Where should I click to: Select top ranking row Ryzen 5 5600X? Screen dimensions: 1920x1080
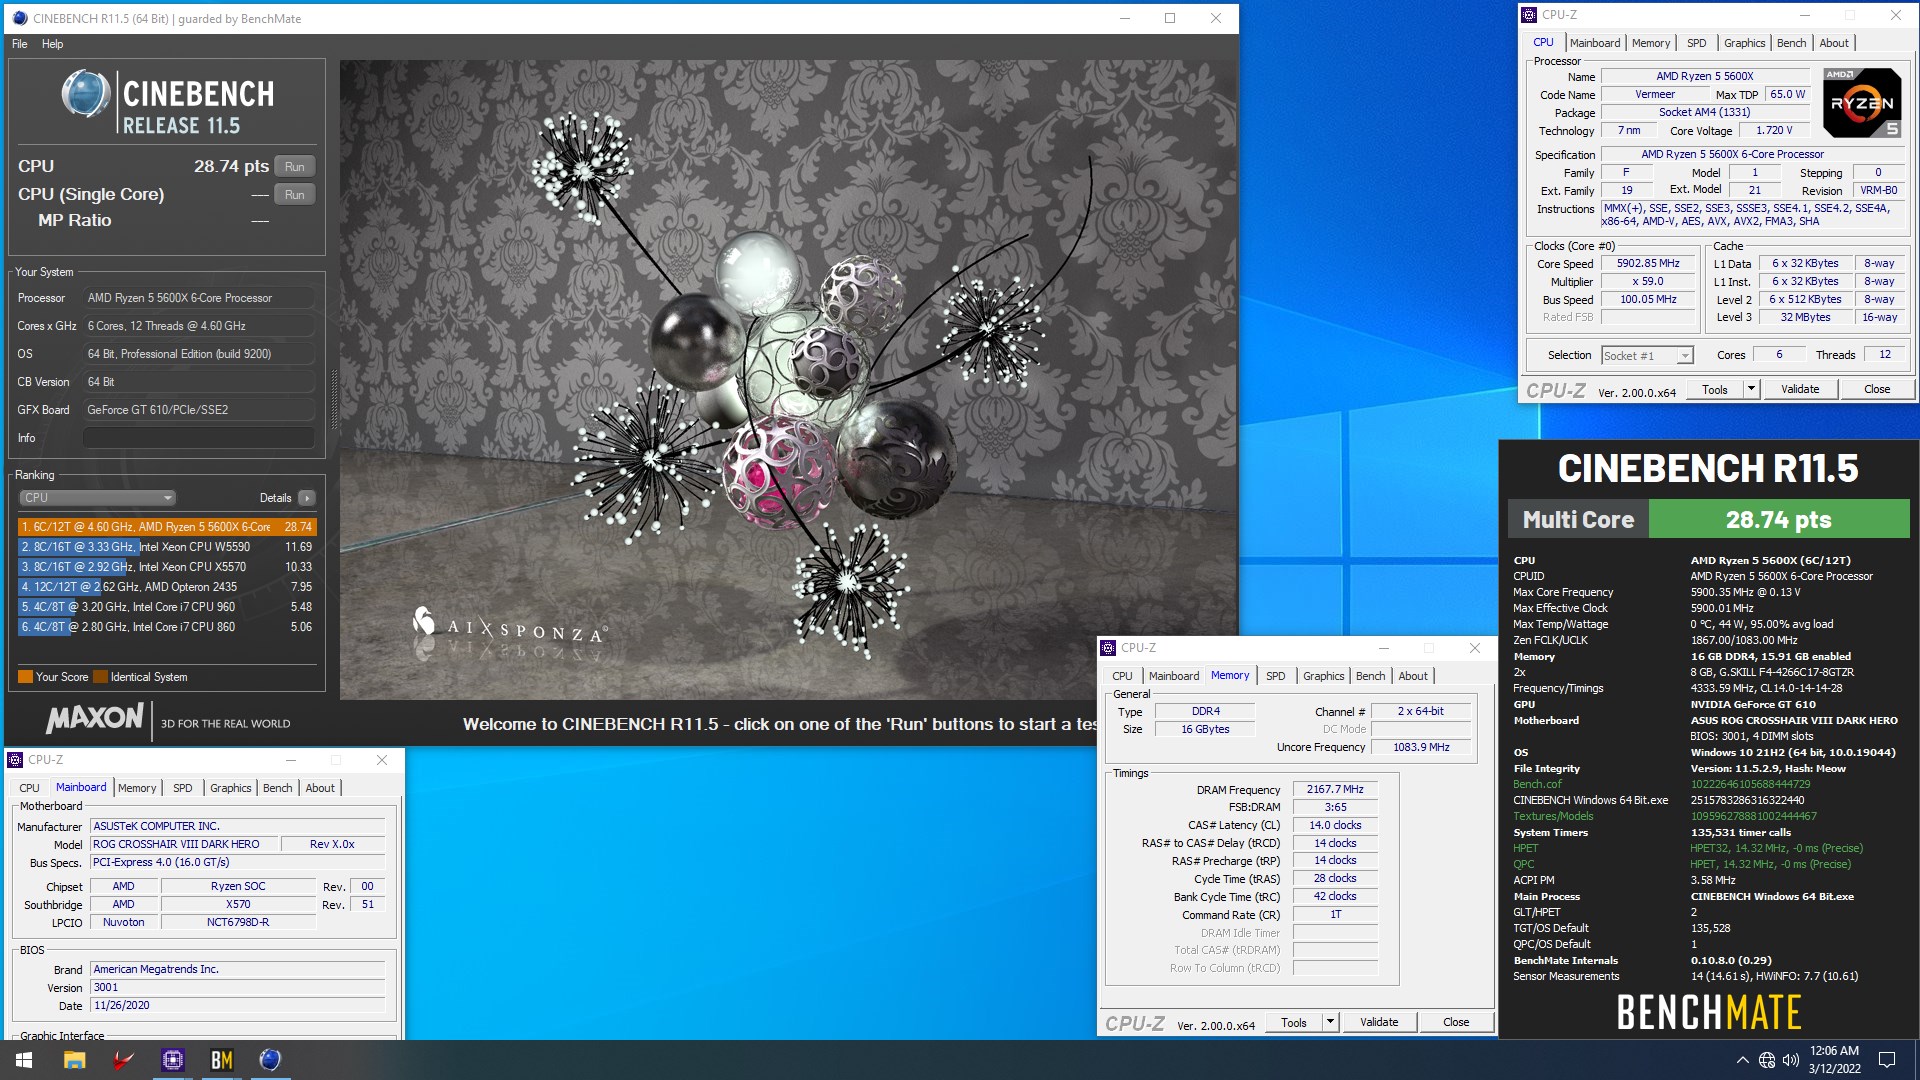(x=167, y=527)
